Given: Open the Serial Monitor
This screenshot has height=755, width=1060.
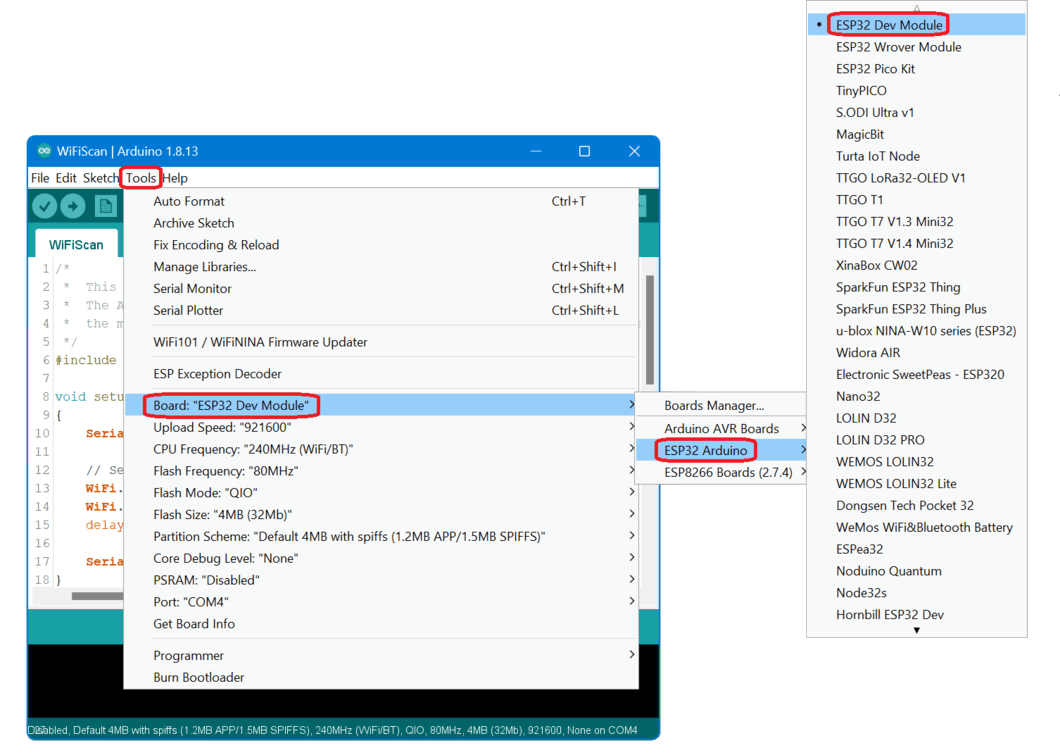Looking at the screenshot, I should coord(381,289).
